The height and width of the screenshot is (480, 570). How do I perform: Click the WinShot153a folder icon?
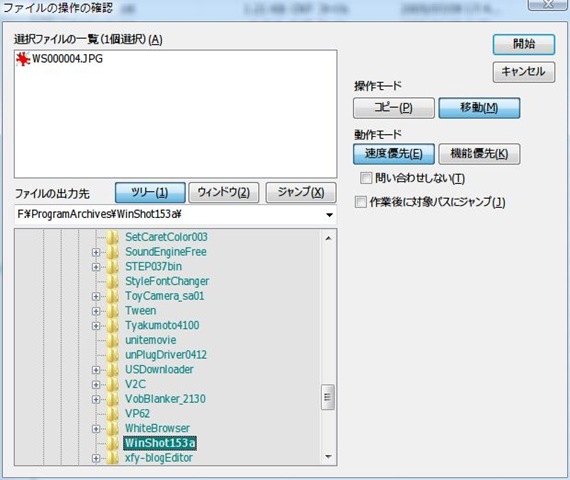pyautogui.click(x=113, y=443)
